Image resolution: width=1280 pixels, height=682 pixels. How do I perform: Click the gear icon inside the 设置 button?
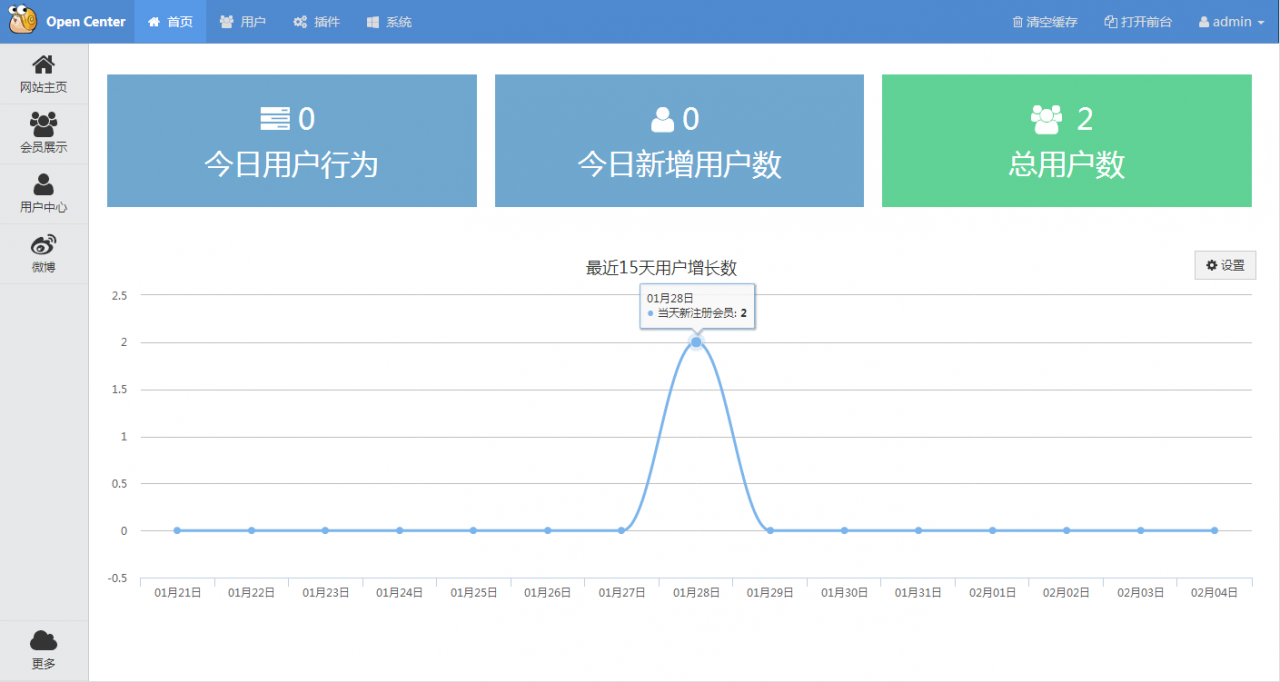[x=1211, y=264]
